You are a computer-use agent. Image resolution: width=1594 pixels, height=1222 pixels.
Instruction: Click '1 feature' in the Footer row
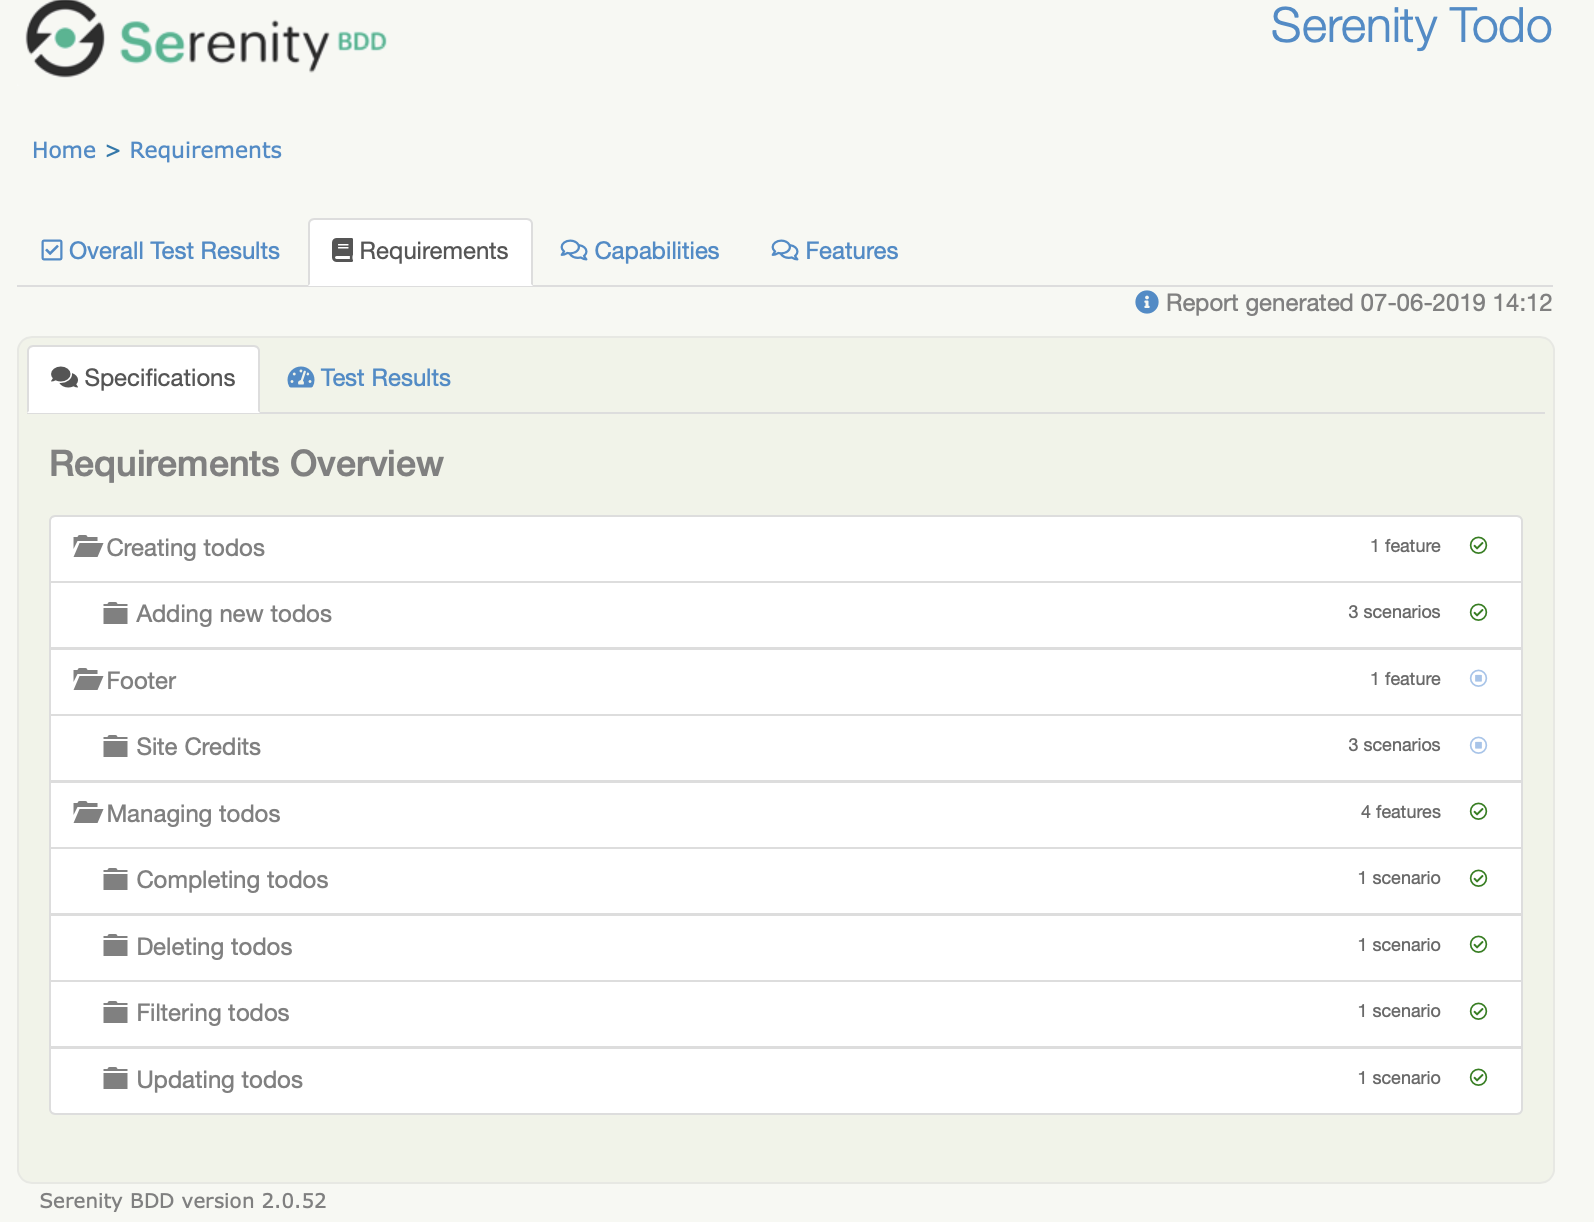point(1405,679)
